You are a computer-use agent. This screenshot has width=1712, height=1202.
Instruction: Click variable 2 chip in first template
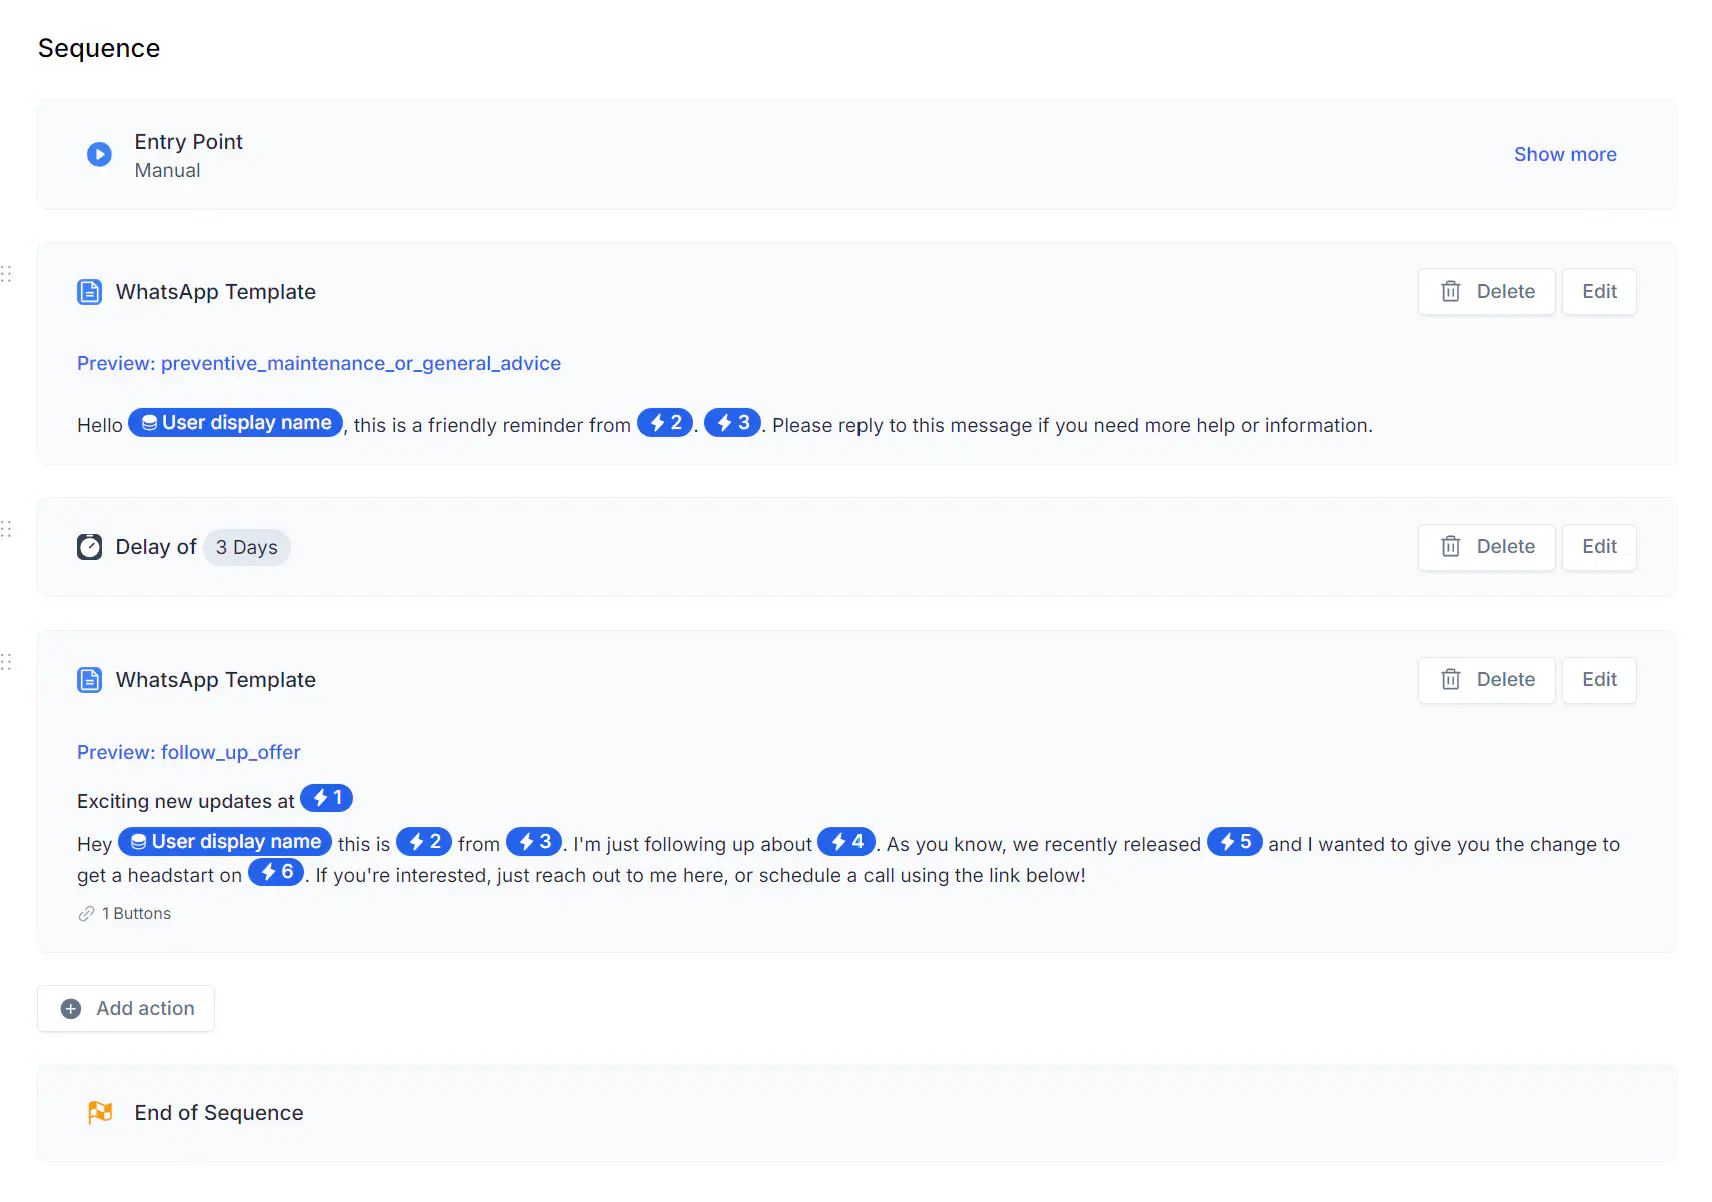click(x=665, y=423)
